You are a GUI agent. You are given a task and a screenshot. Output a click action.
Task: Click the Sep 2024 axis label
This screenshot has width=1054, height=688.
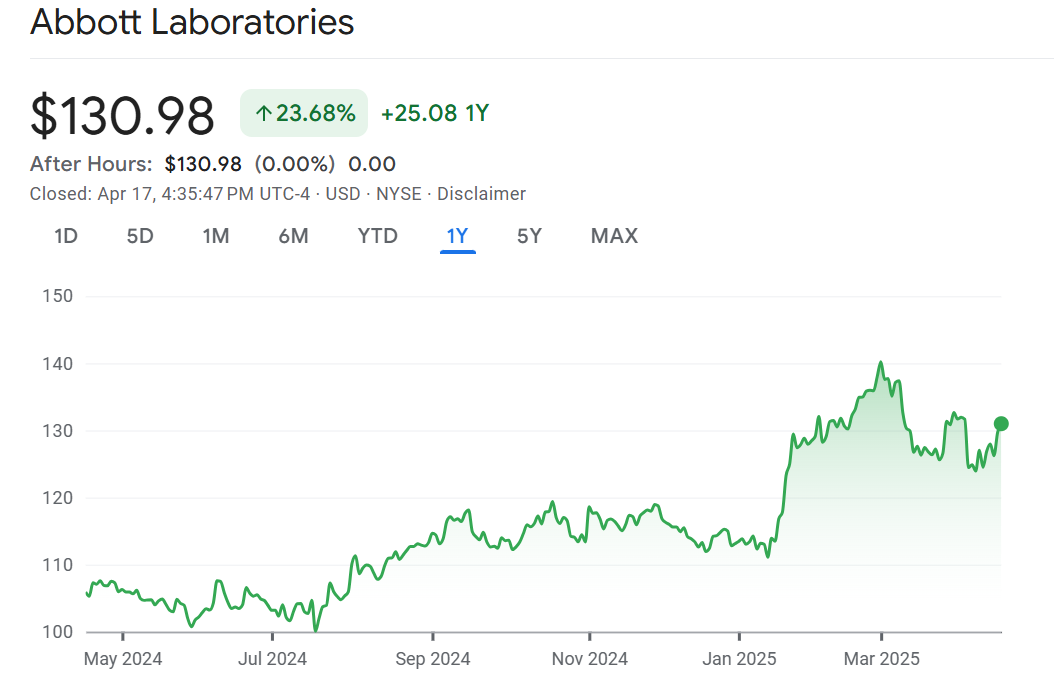pyautogui.click(x=432, y=659)
